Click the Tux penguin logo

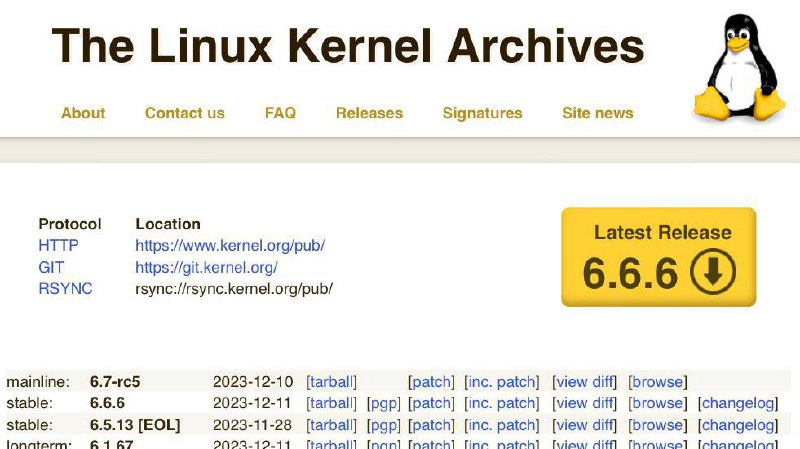(738, 66)
